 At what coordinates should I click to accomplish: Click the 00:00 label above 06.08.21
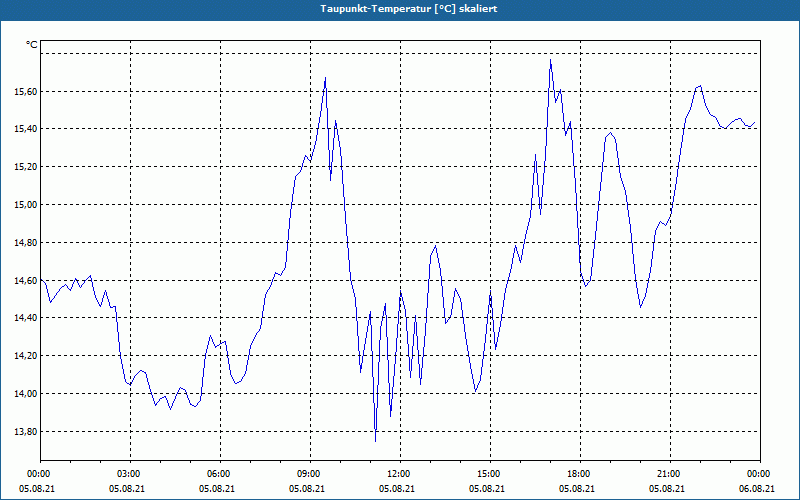(x=760, y=474)
